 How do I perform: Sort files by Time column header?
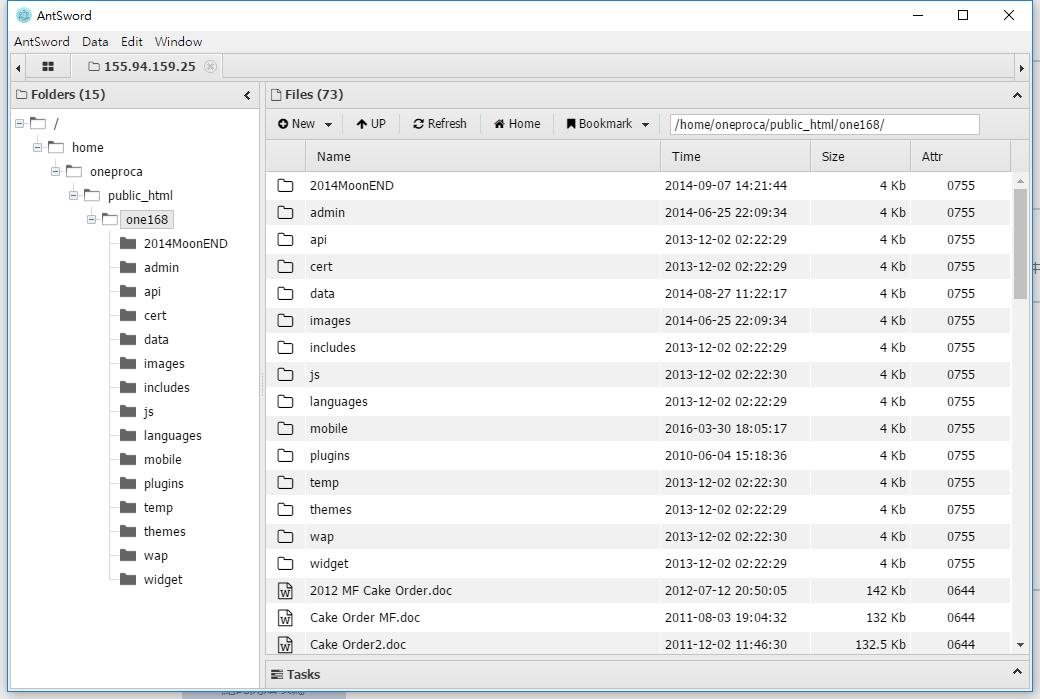736,157
